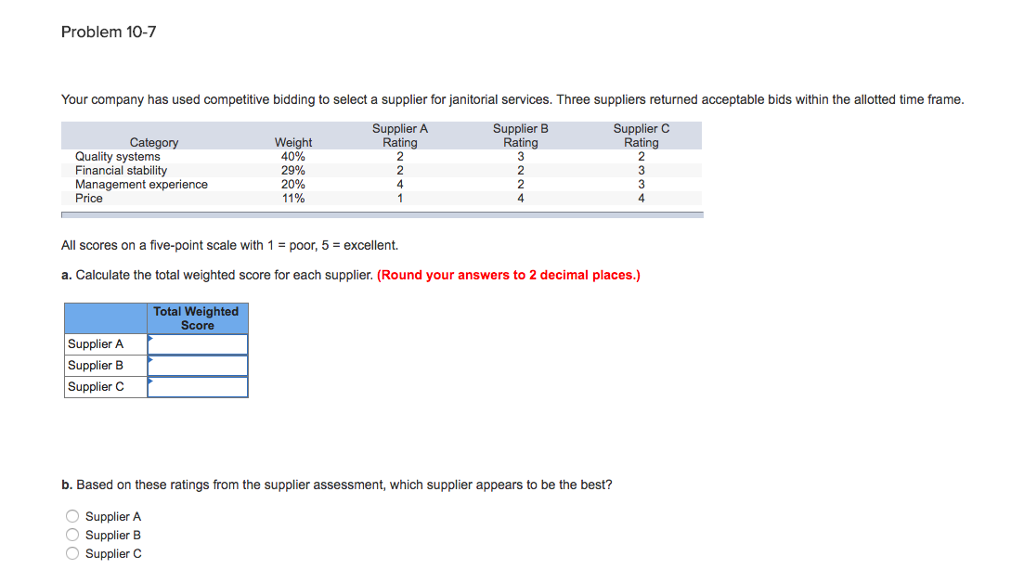Click the Management experience row label
Image resolution: width=1024 pixels, height=582 pixels.
(x=141, y=185)
